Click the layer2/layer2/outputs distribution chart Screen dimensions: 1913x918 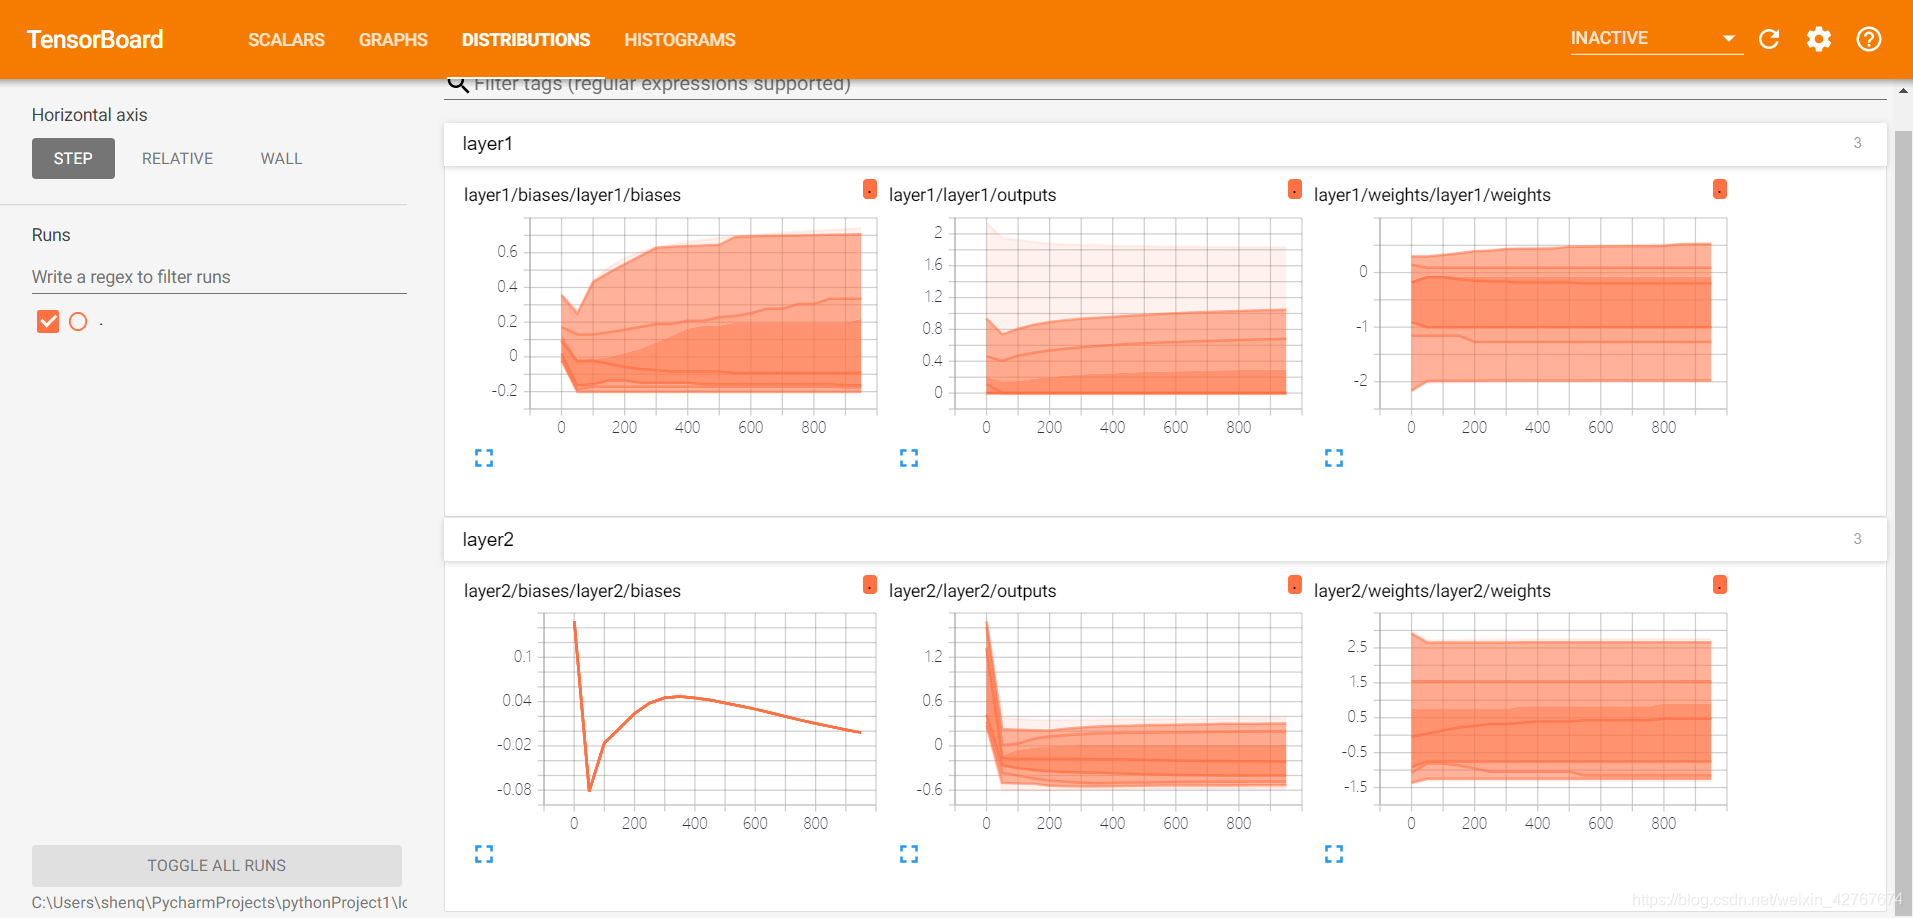(x=1128, y=711)
